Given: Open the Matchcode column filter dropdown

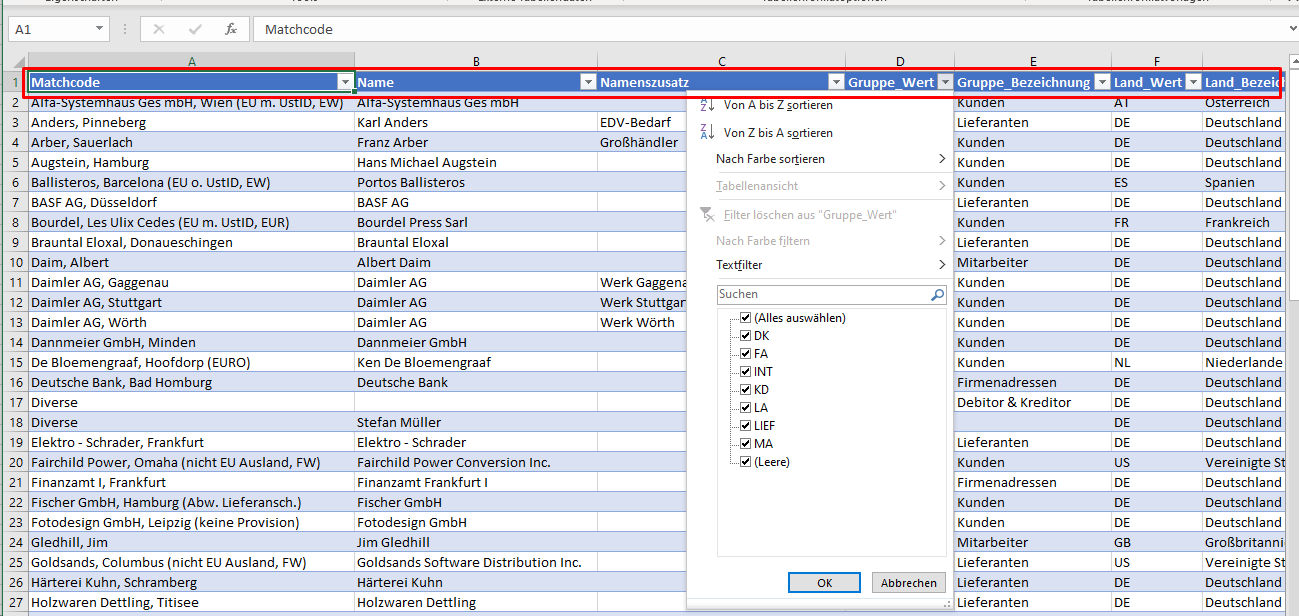Looking at the screenshot, I should [345, 82].
